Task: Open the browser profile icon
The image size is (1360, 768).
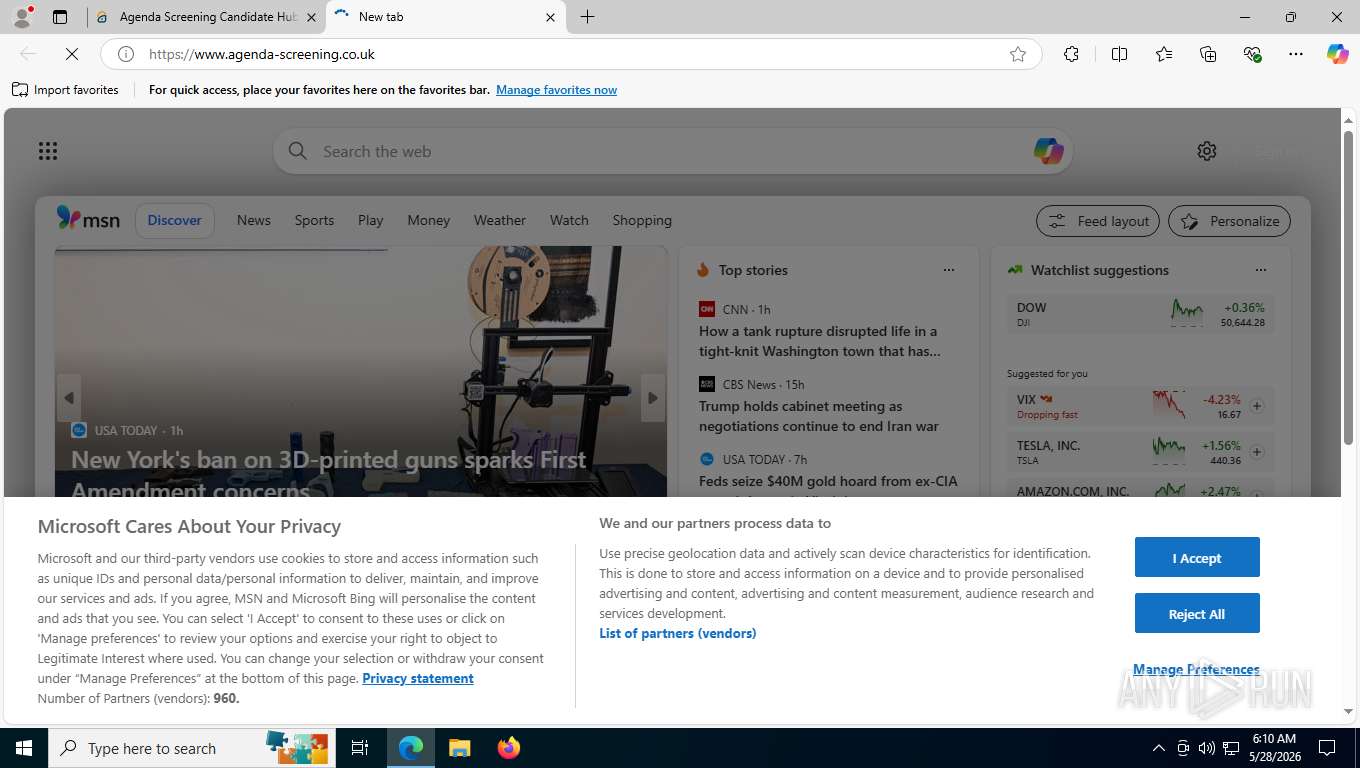Action: 21,17
